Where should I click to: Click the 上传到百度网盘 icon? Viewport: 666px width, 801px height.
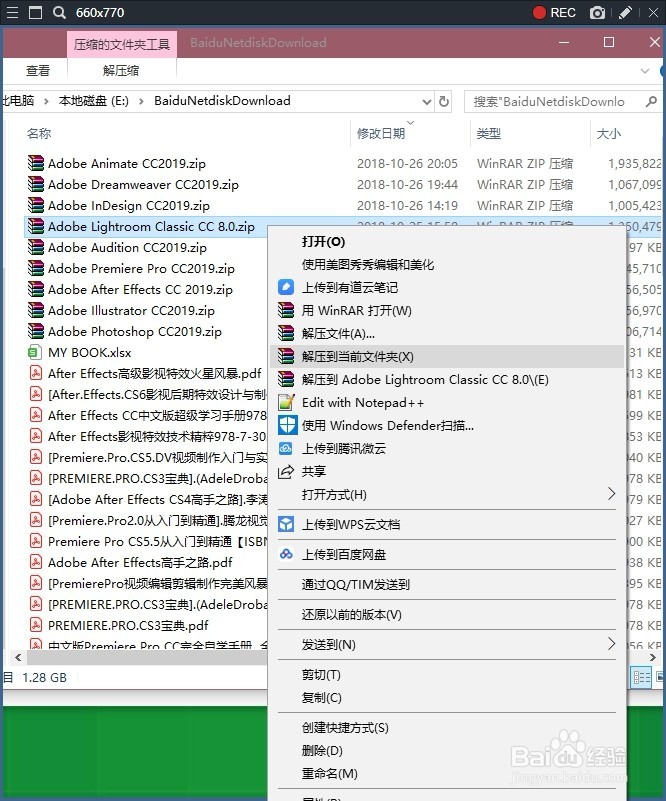pos(286,554)
